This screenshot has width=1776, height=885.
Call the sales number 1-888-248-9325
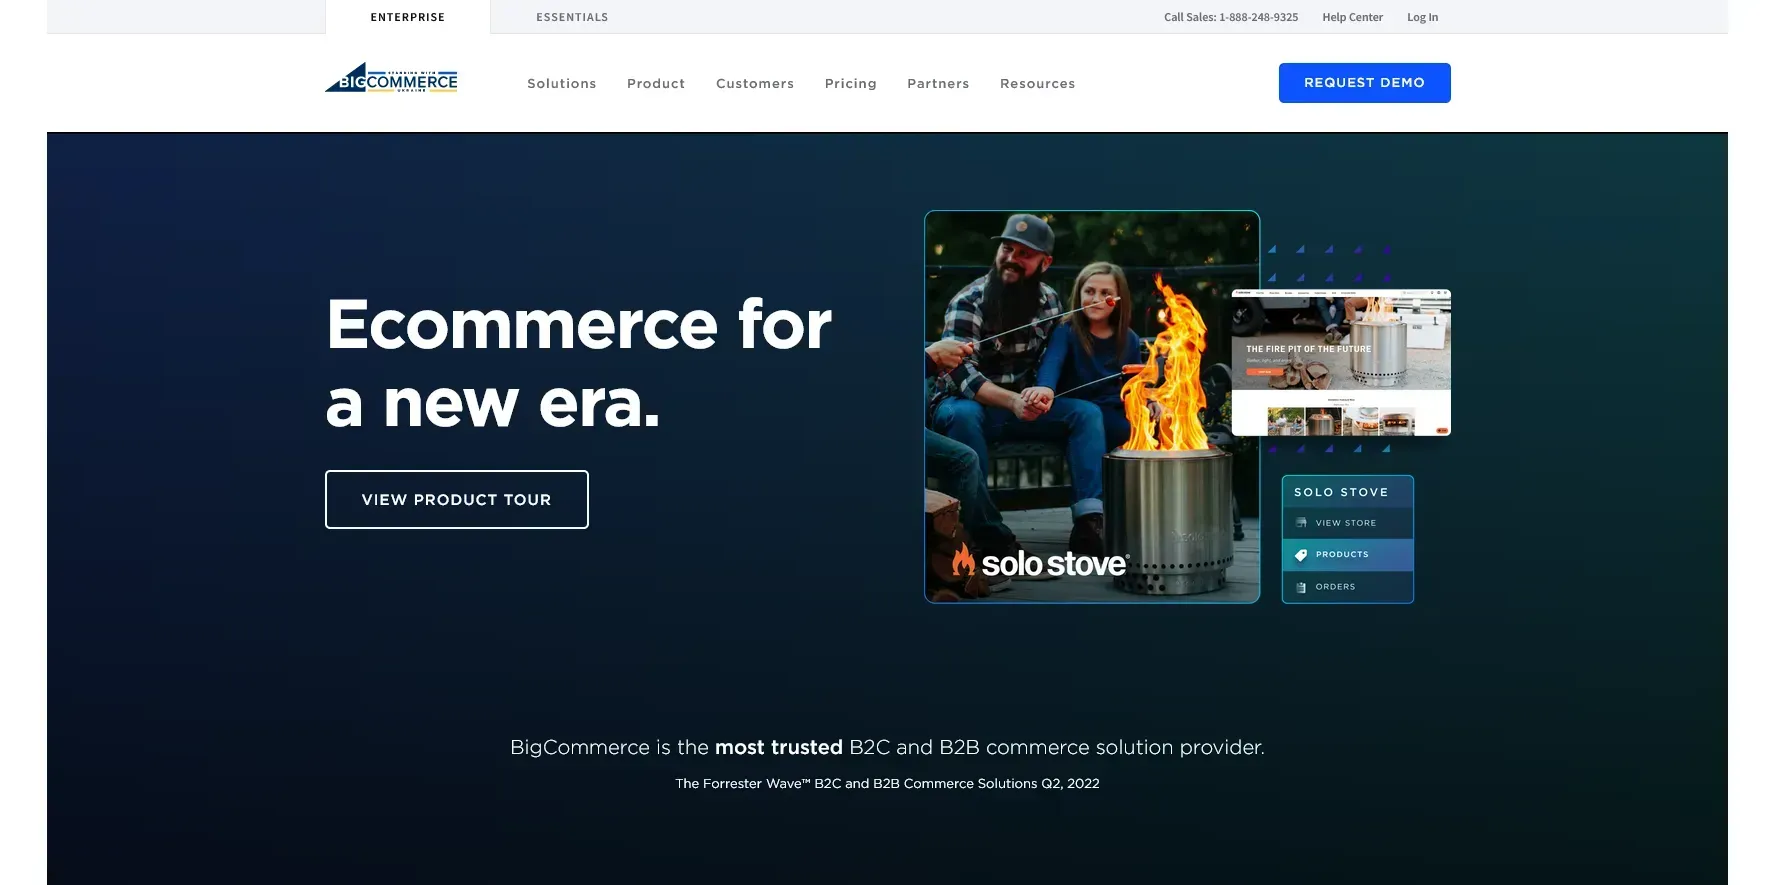click(1231, 17)
